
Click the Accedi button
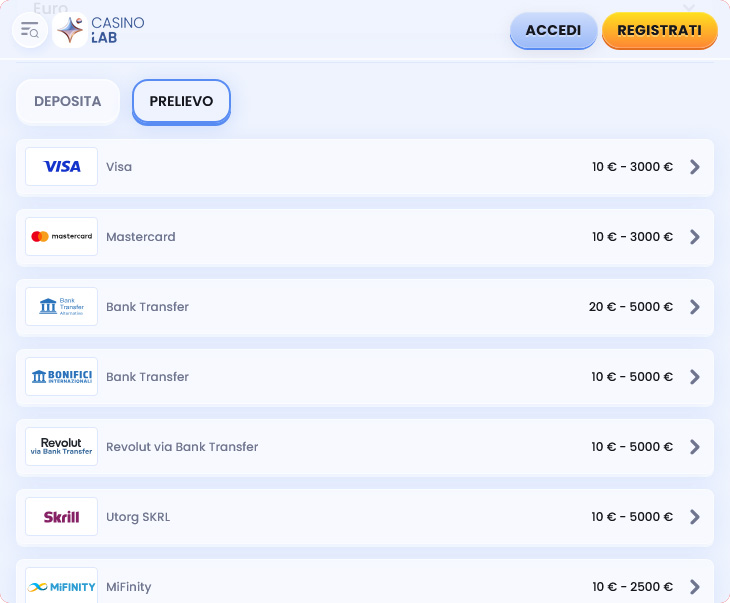click(x=554, y=30)
